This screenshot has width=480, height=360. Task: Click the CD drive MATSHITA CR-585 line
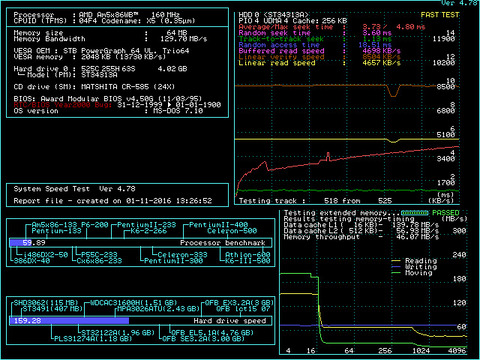pyautogui.click(x=94, y=87)
